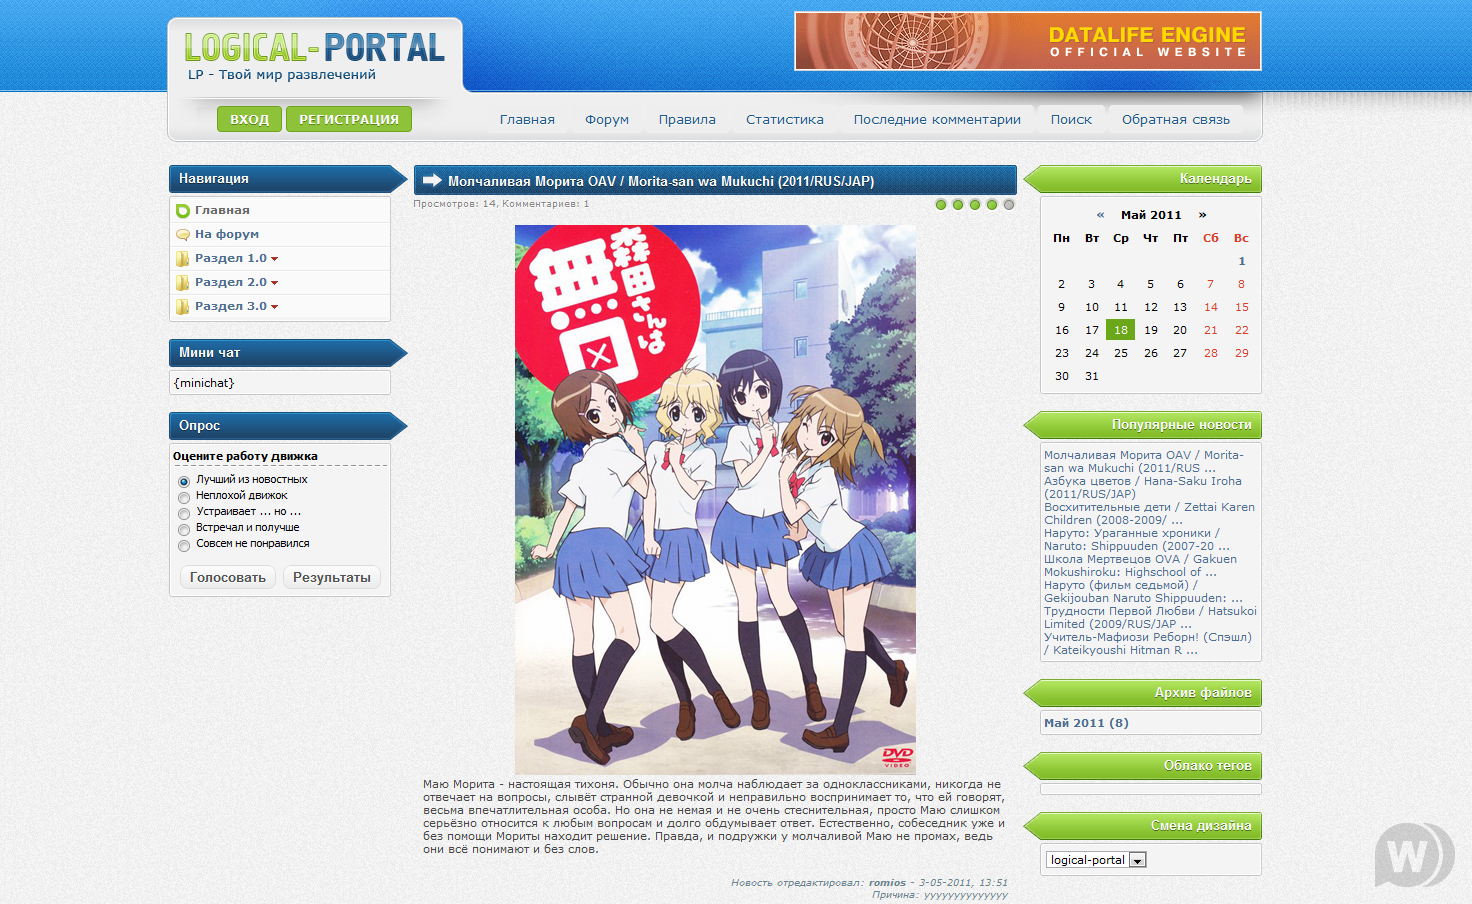Select 'Устраивает ... но ...' poll option

coord(184,514)
